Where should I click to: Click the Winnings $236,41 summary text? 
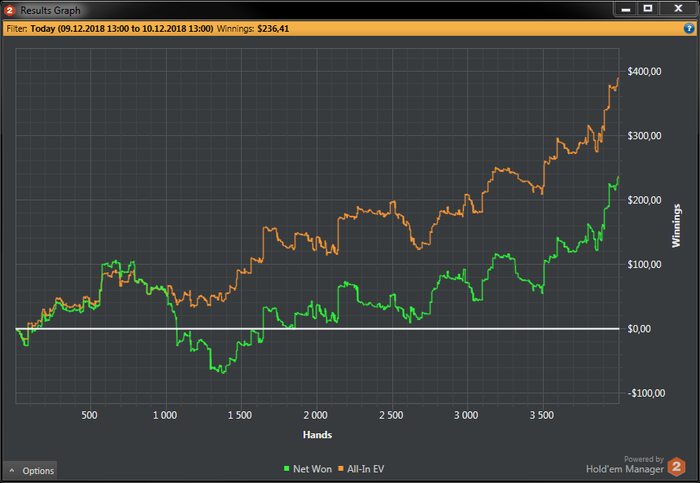tap(253, 29)
